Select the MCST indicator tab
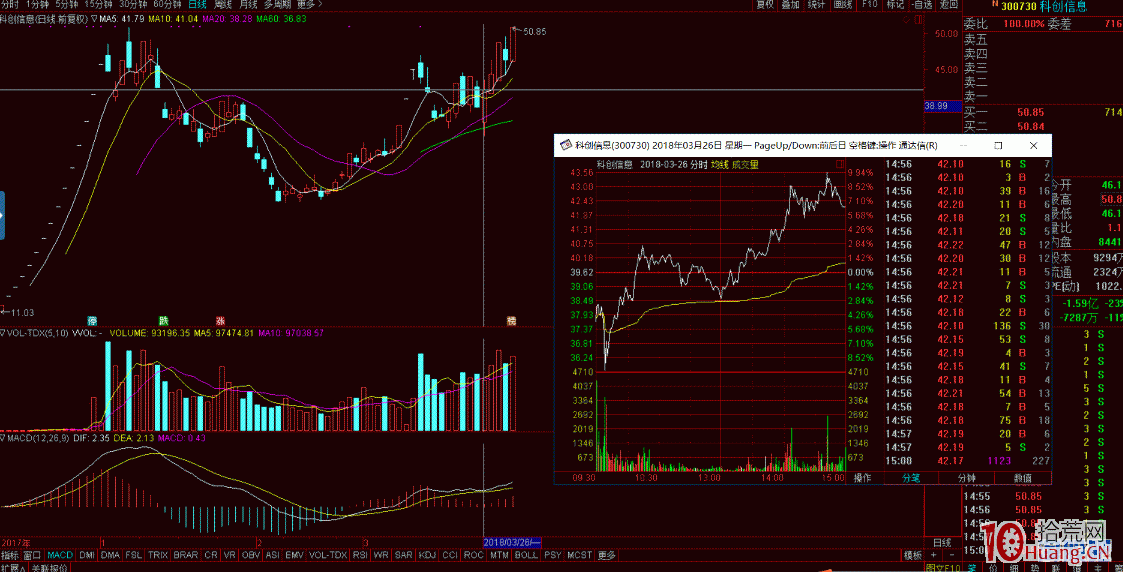1123x572 pixels. [580, 555]
